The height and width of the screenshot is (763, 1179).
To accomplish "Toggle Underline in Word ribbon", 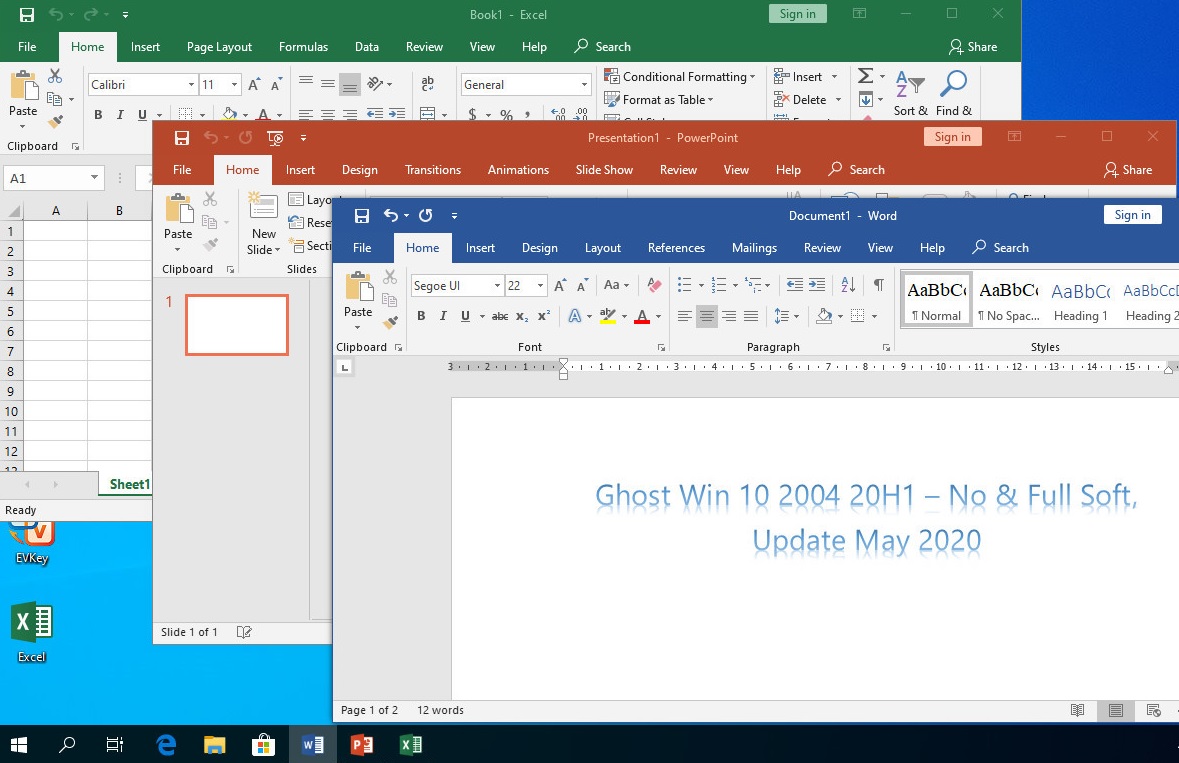I will pos(465,316).
